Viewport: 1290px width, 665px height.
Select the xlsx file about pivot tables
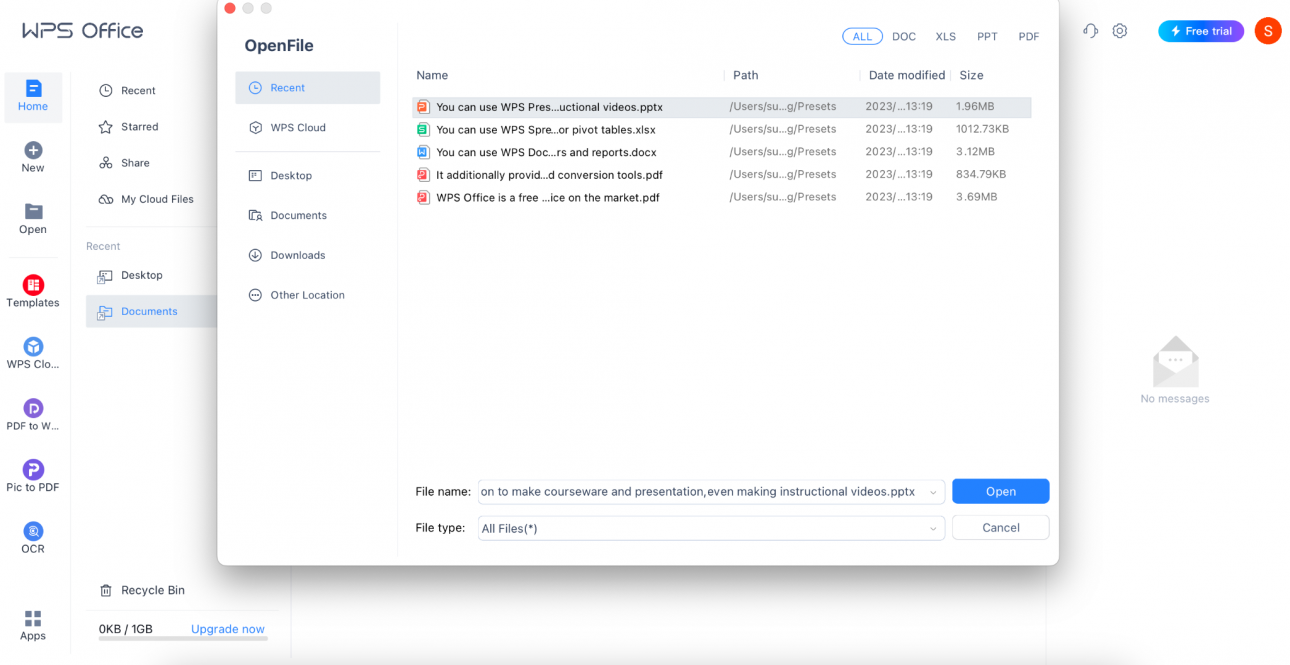click(721, 129)
